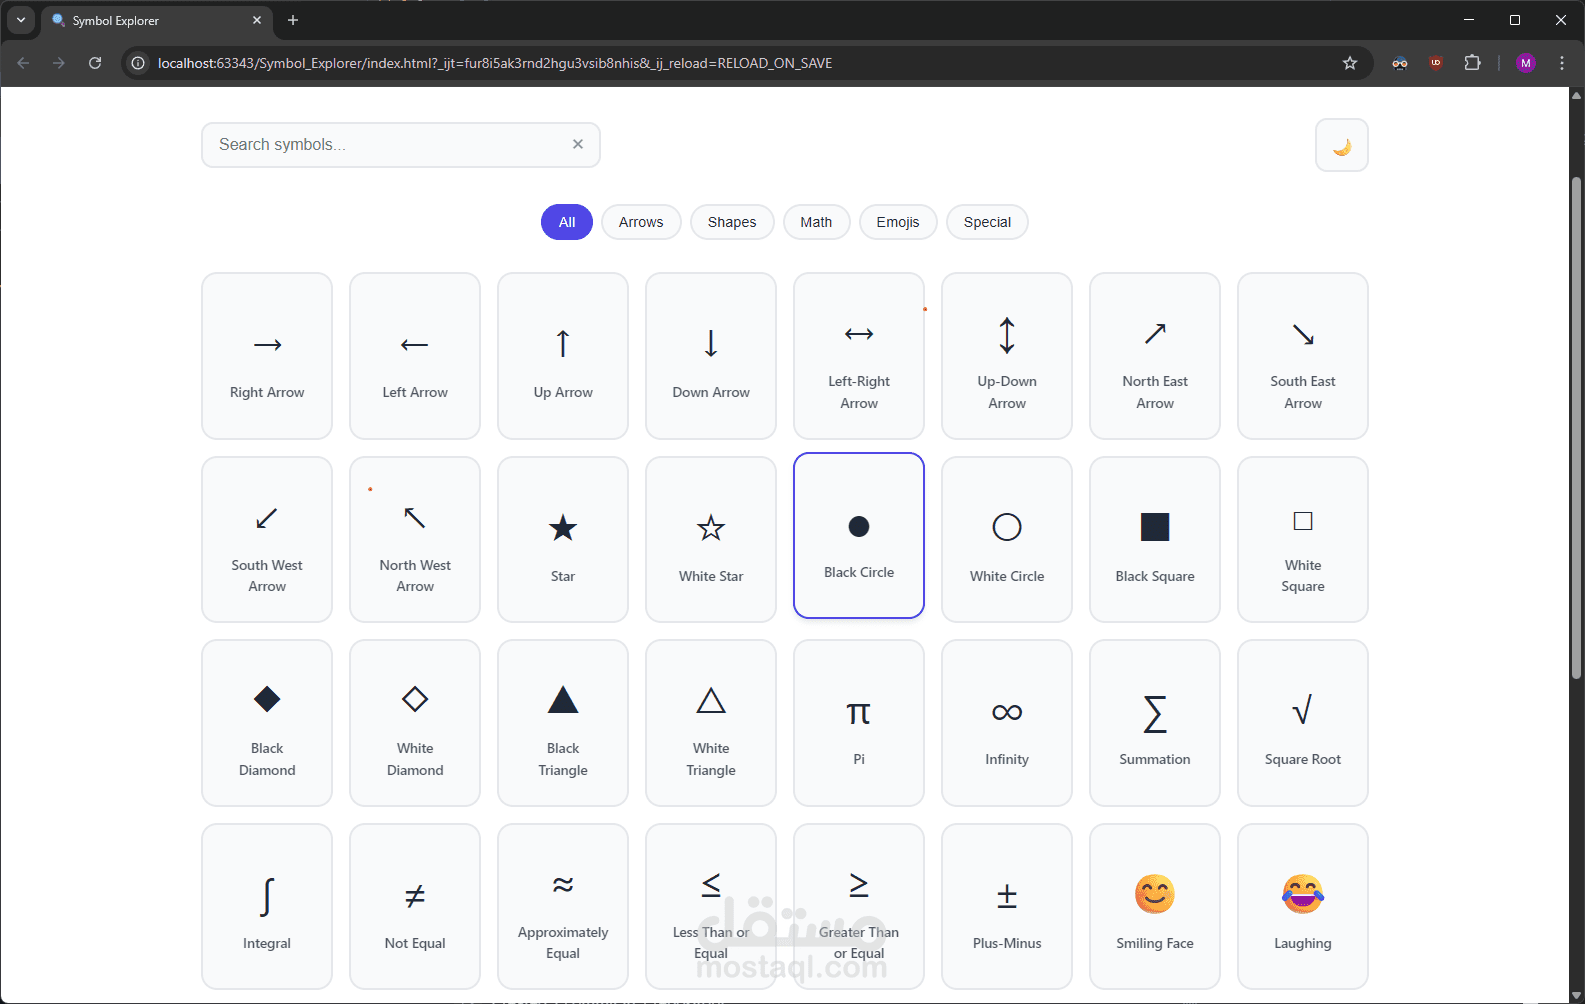Viewport: 1585px width, 1004px height.
Task: Pick the White Star symbol card
Action: [711, 540]
